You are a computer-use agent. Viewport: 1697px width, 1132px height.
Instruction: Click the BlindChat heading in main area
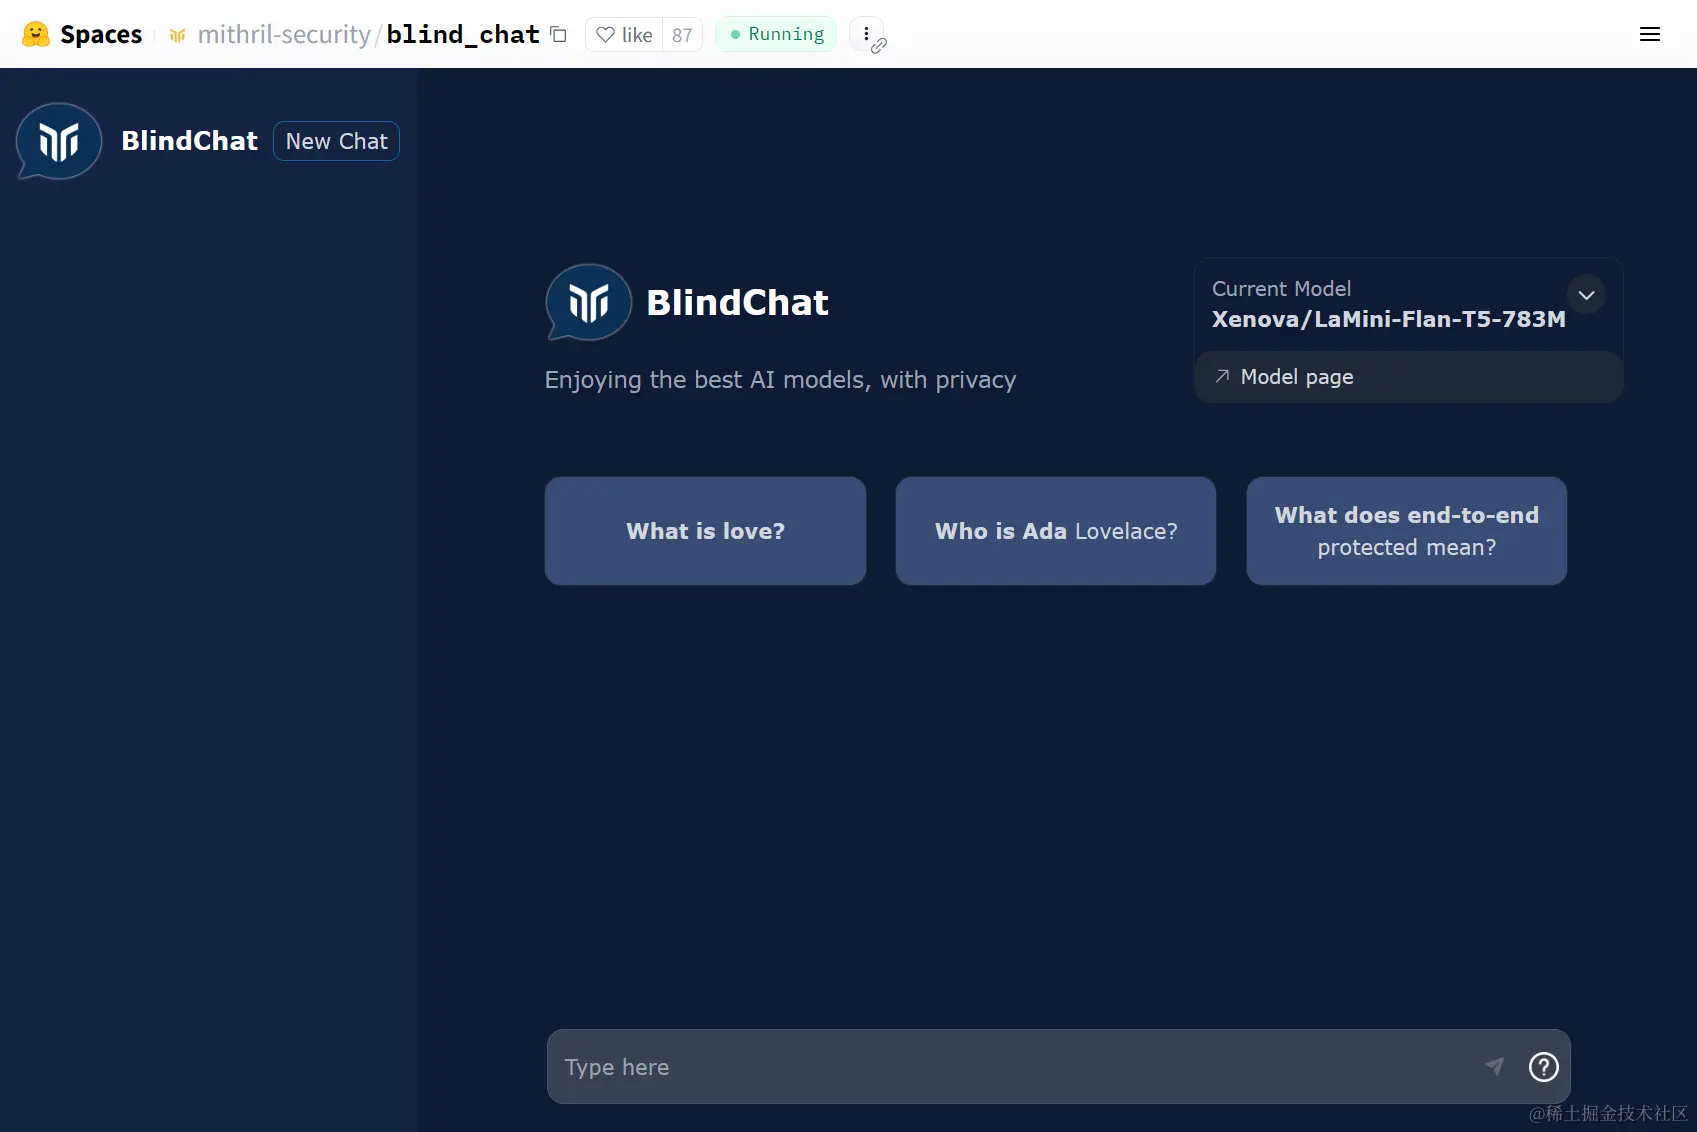click(x=737, y=302)
